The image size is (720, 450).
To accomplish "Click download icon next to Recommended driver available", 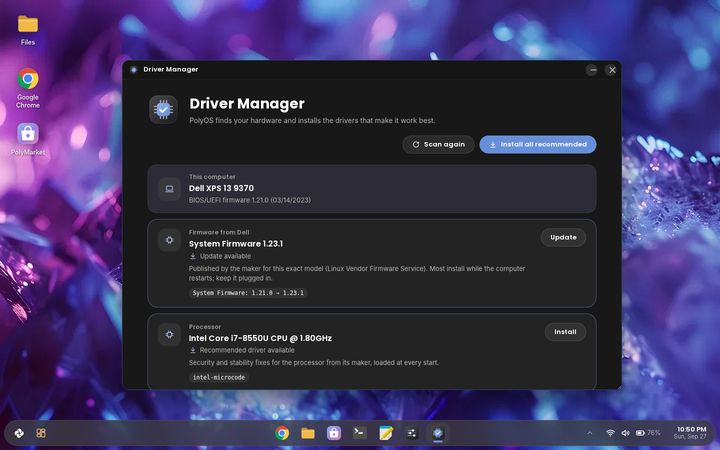I will click(x=193, y=350).
